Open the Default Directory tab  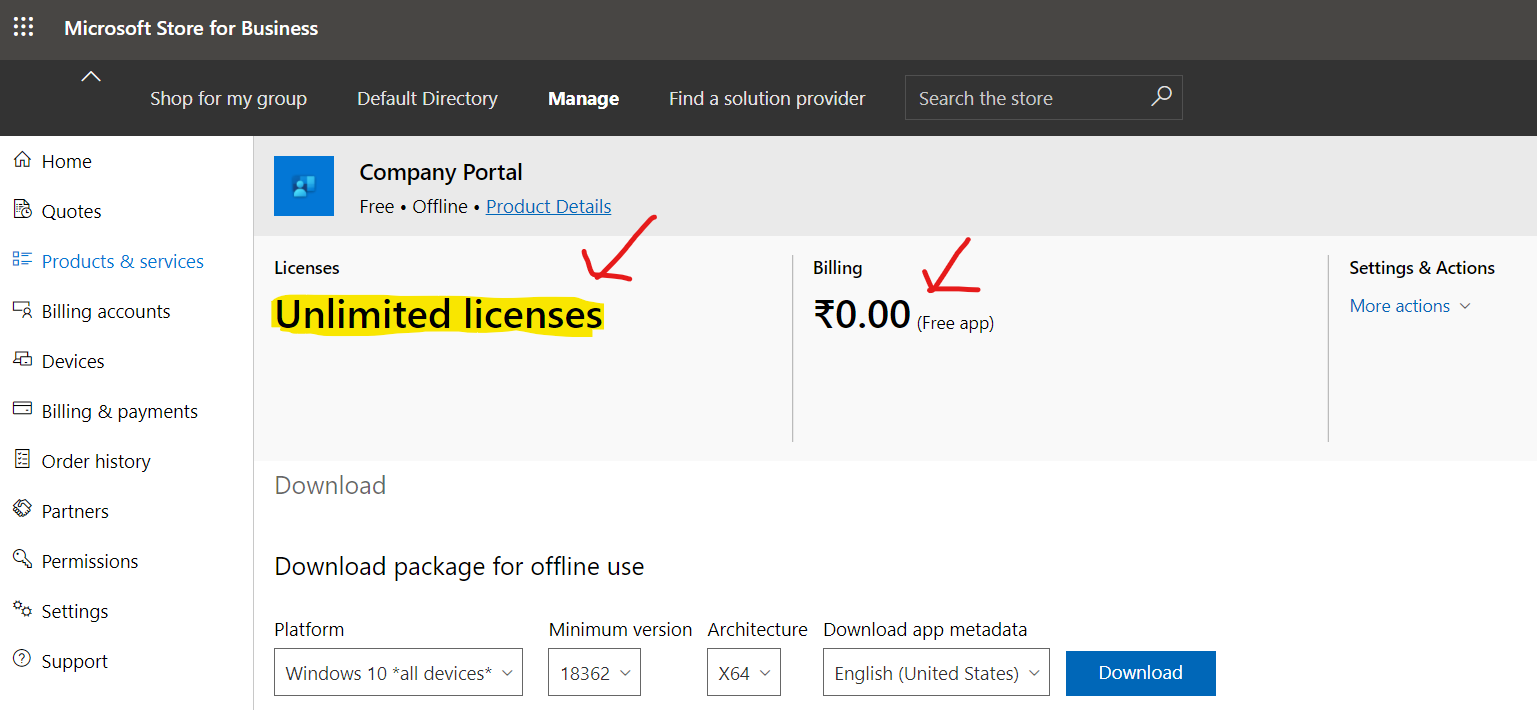427,98
